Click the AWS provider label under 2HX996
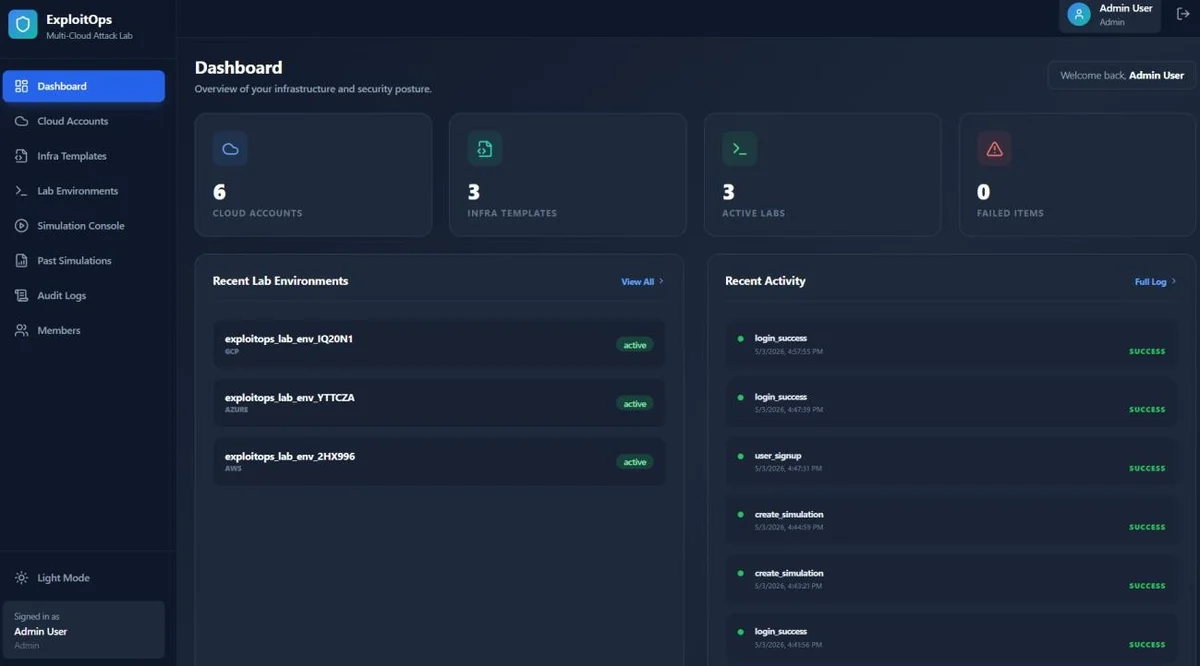The image size is (1200, 666). 233,469
